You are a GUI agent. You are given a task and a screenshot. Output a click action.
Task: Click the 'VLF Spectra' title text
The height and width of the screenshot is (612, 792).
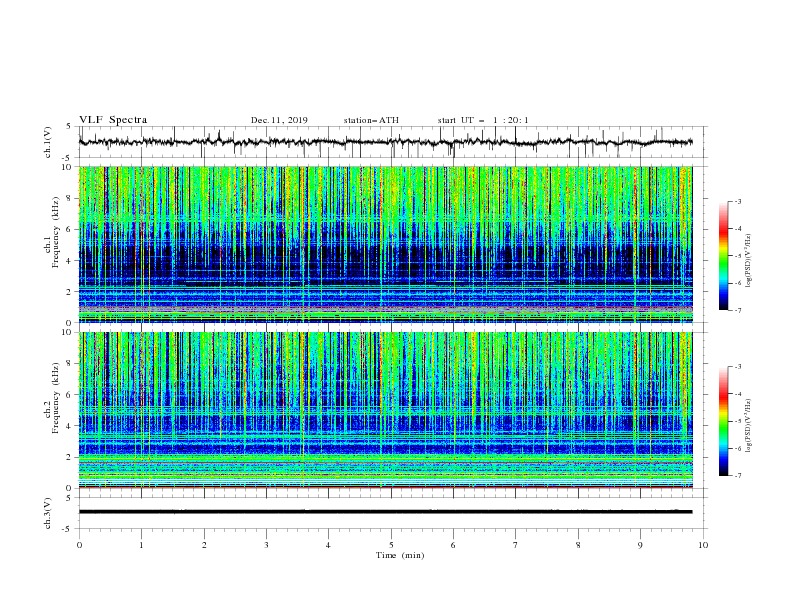[x=113, y=120]
